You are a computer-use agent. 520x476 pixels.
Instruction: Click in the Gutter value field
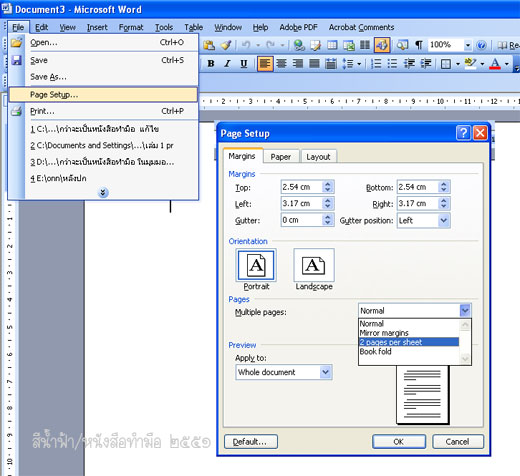(x=302, y=220)
